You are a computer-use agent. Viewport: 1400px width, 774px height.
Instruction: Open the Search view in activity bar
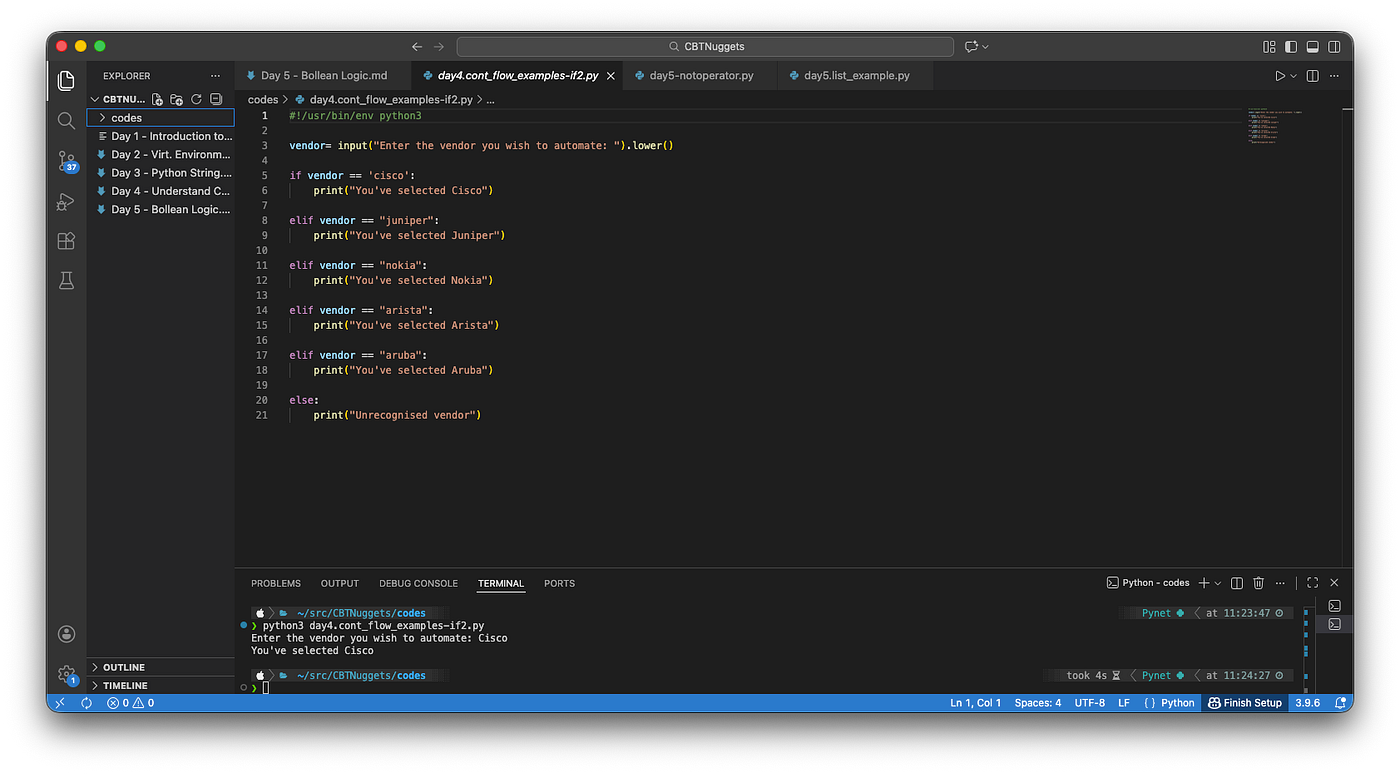coord(66,120)
